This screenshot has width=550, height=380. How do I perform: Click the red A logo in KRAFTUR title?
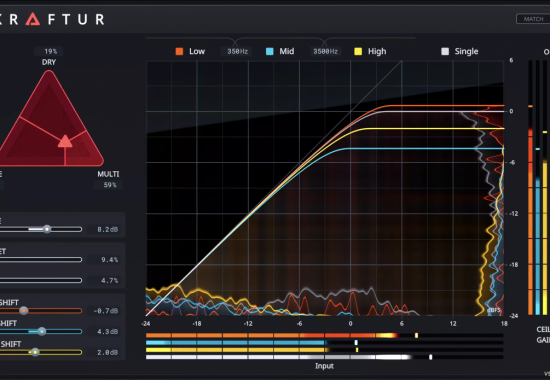pyautogui.click(x=33, y=19)
